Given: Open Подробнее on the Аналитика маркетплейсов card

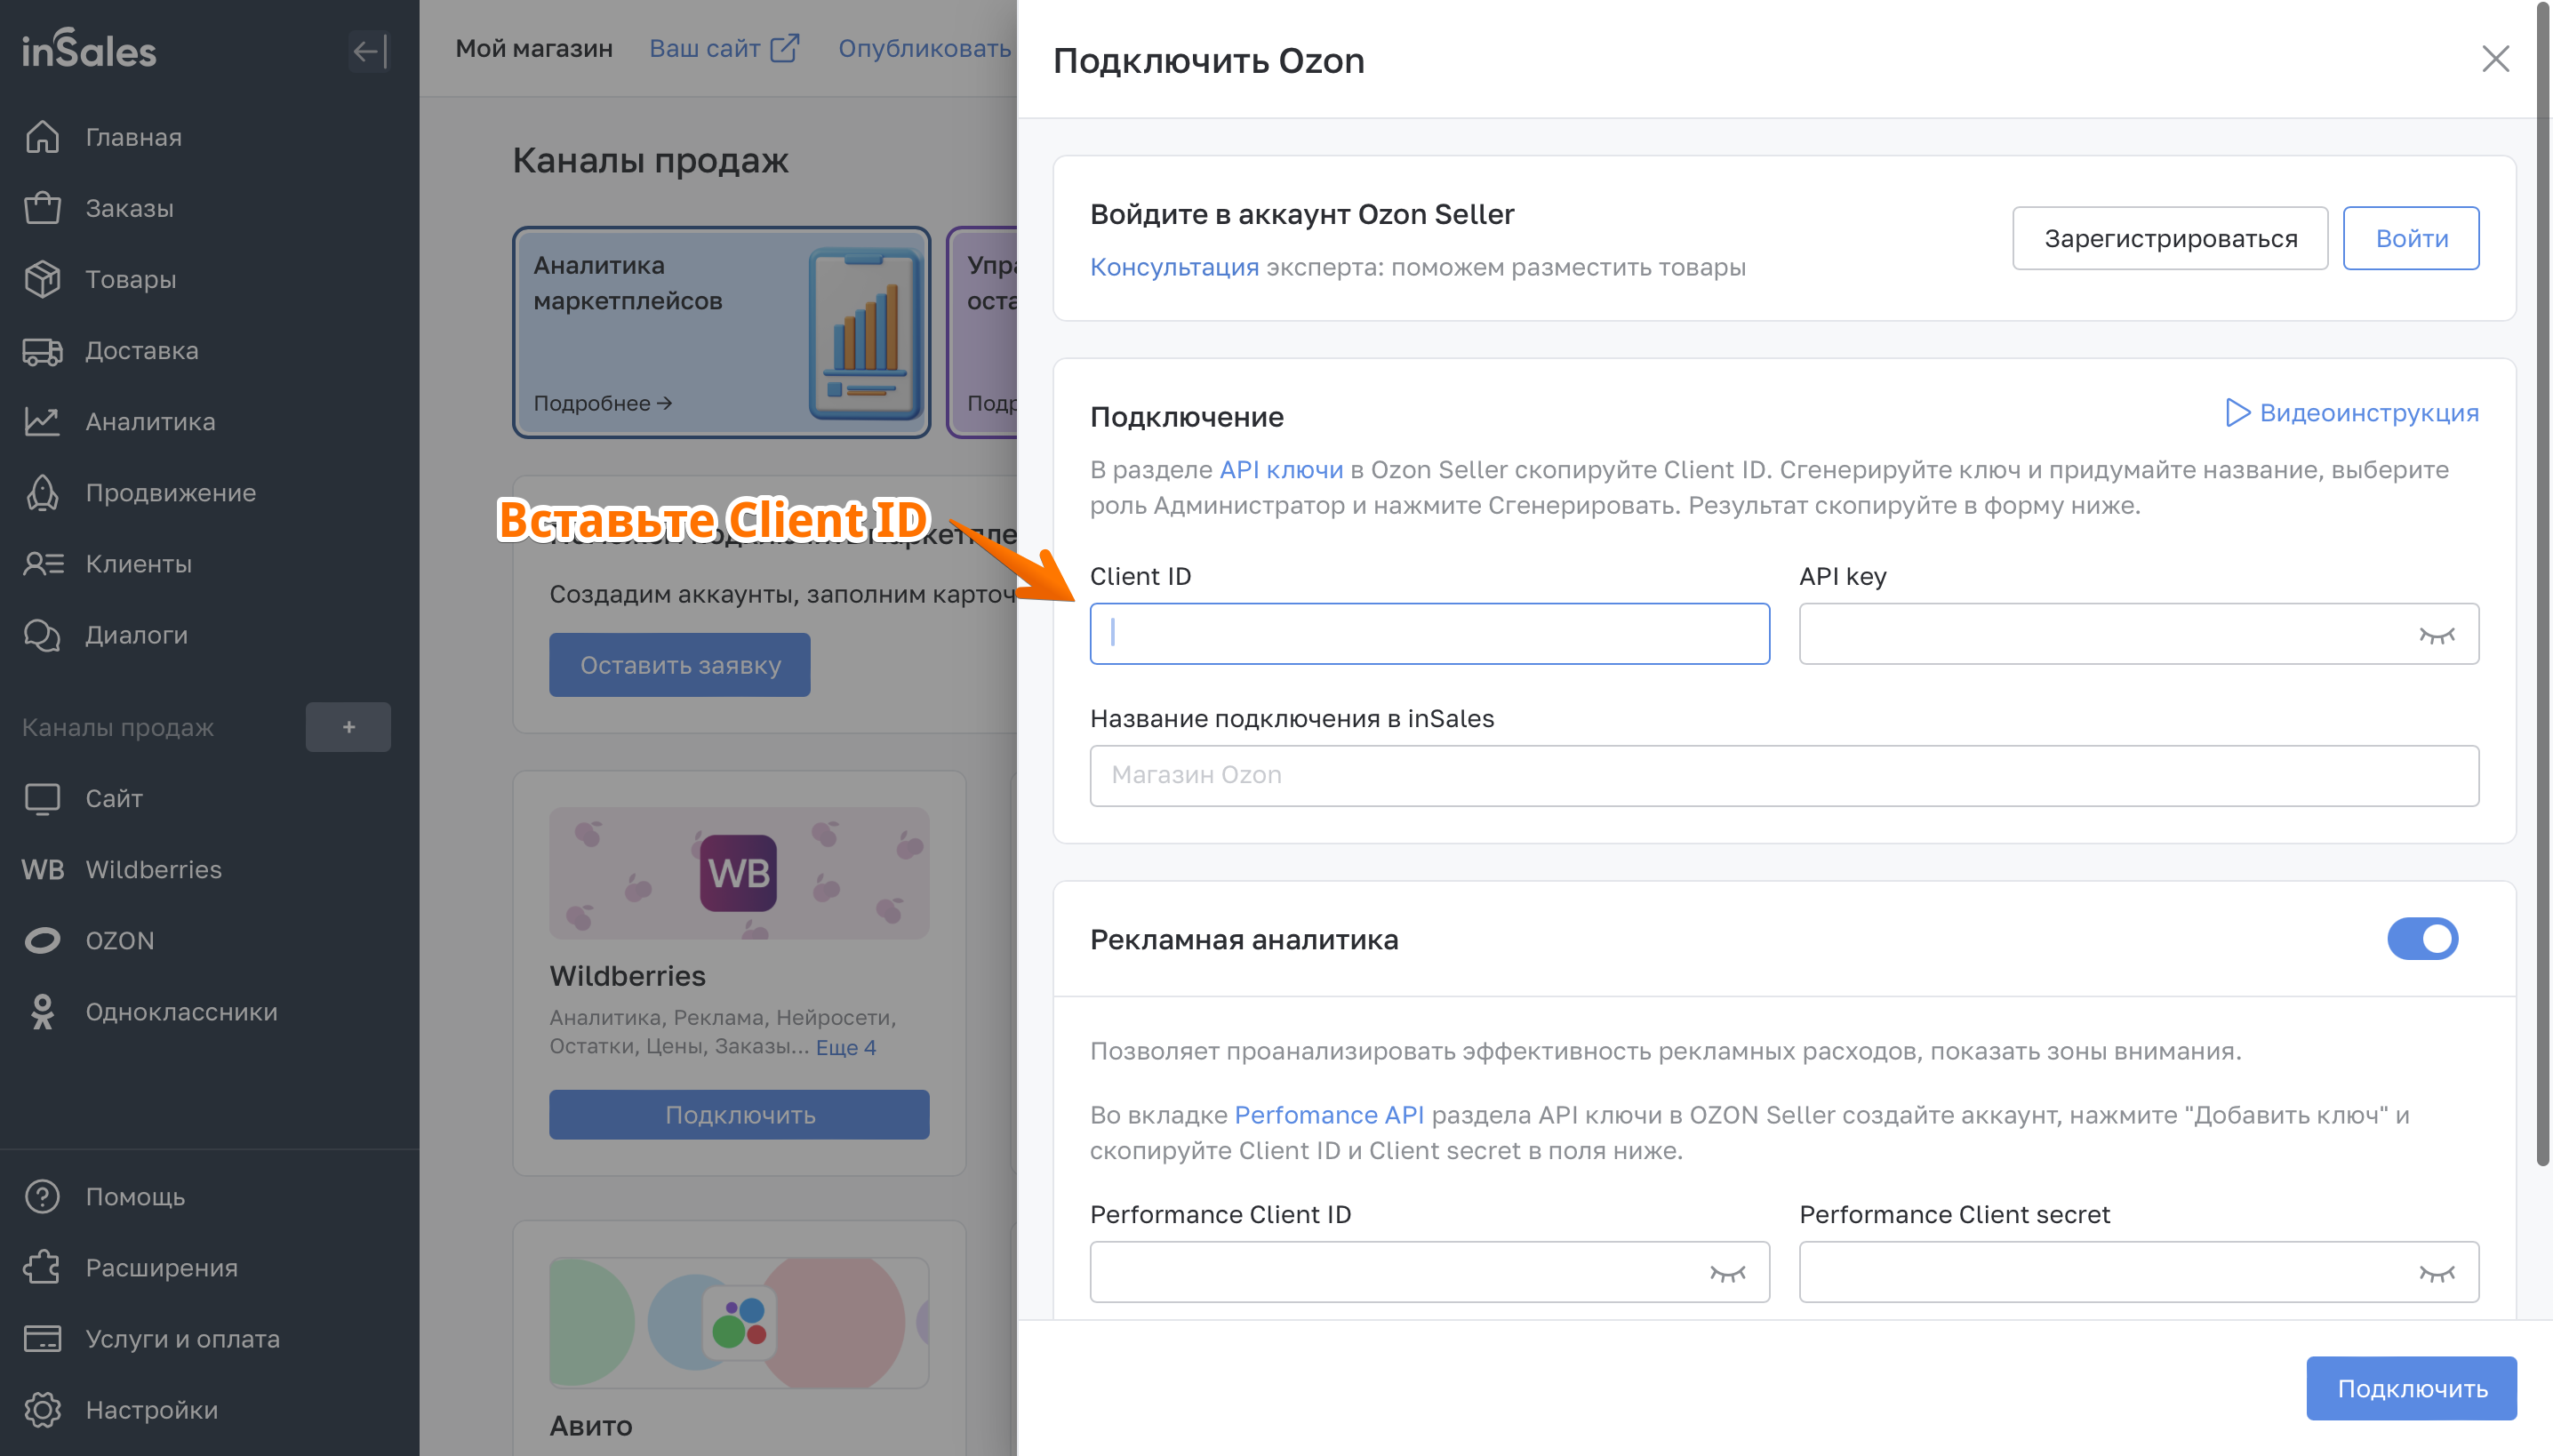Looking at the screenshot, I should click(602, 403).
